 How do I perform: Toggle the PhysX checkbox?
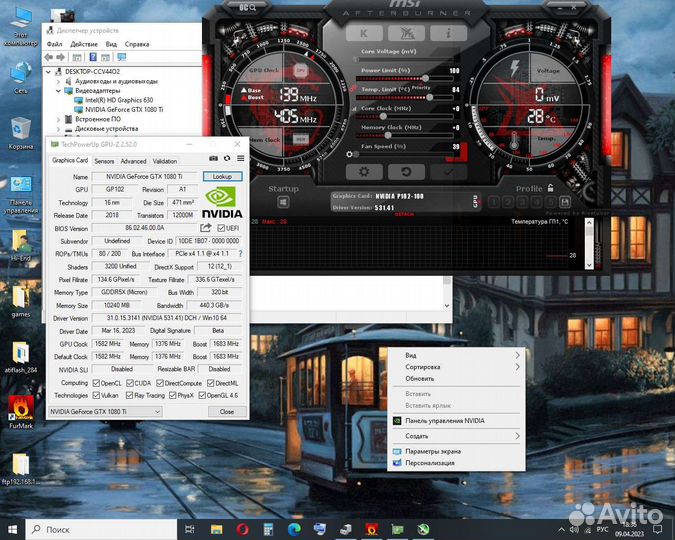click(x=173, y=395)
